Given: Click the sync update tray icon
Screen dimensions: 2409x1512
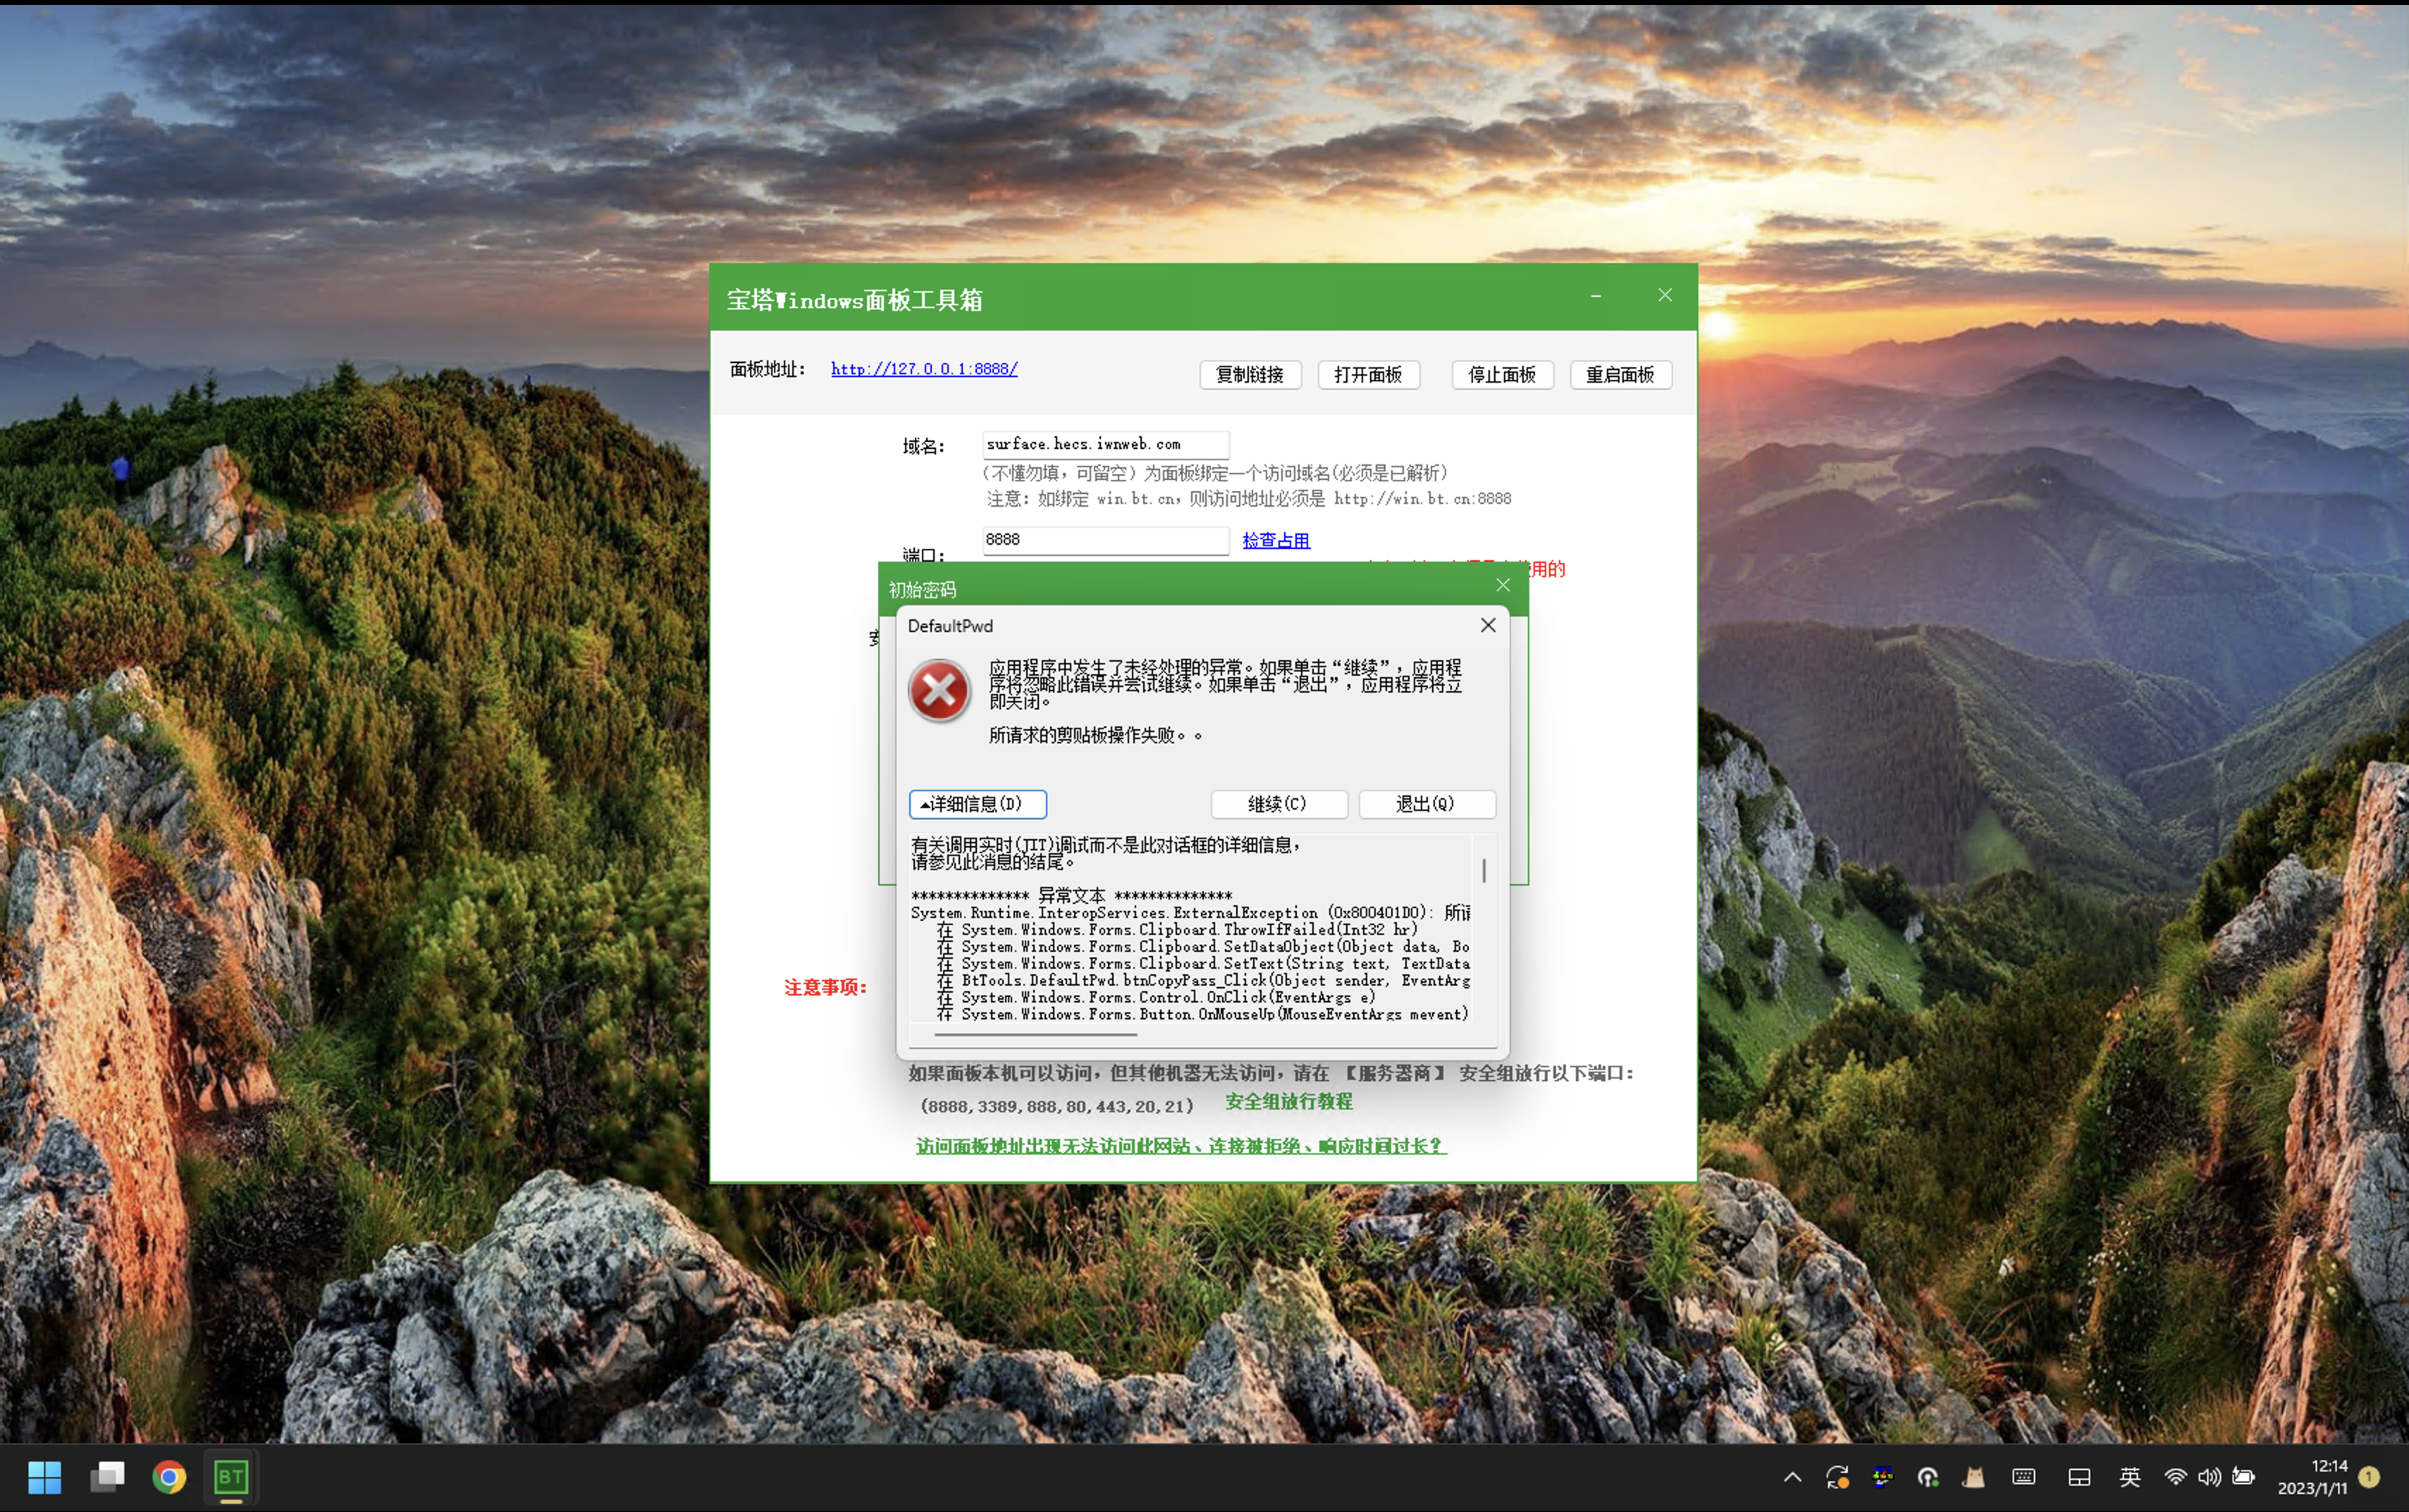Looking at the screenshot, I should 1837,1477.
